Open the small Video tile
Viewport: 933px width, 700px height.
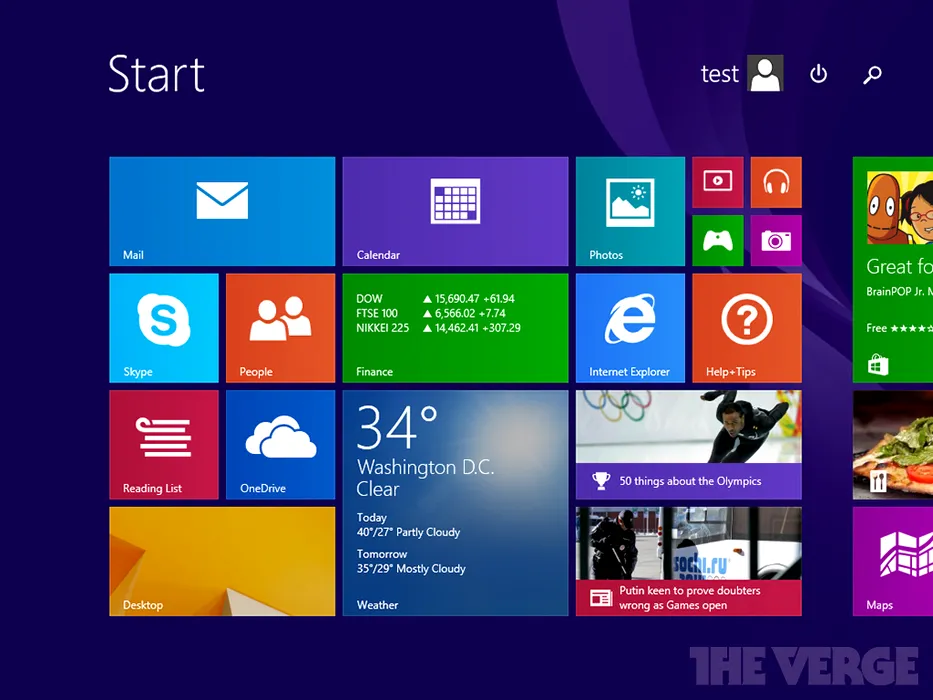717,182
